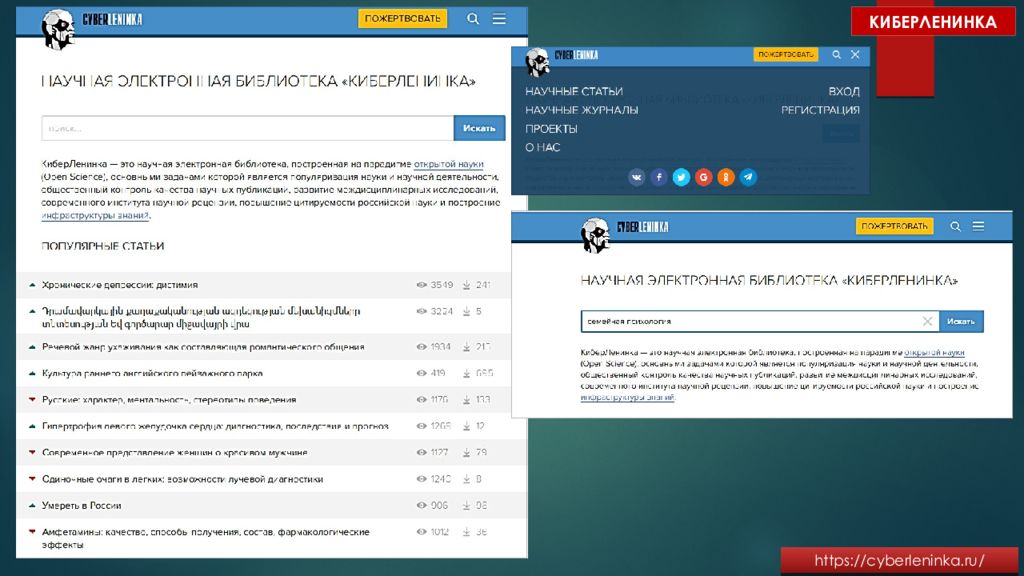Viewport: 1024px width, 576px height.
Task: Click 'Искать' next to the 'семейная психология' query
Action: coord(961,321)
